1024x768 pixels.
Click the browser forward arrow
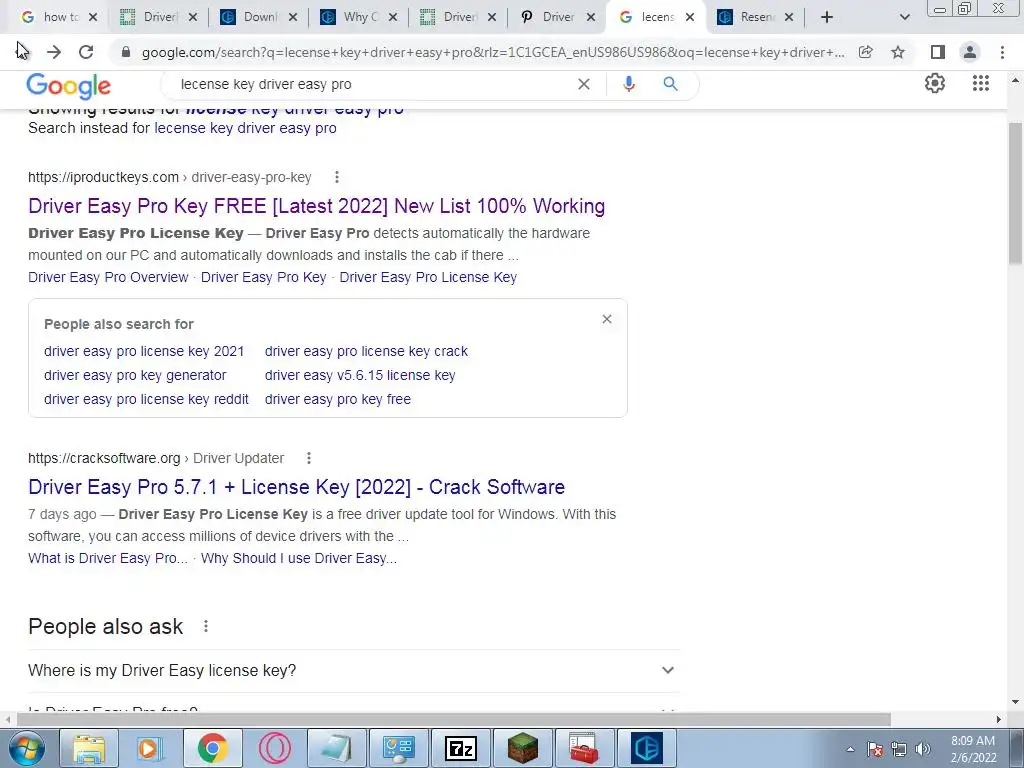(54, 52)
